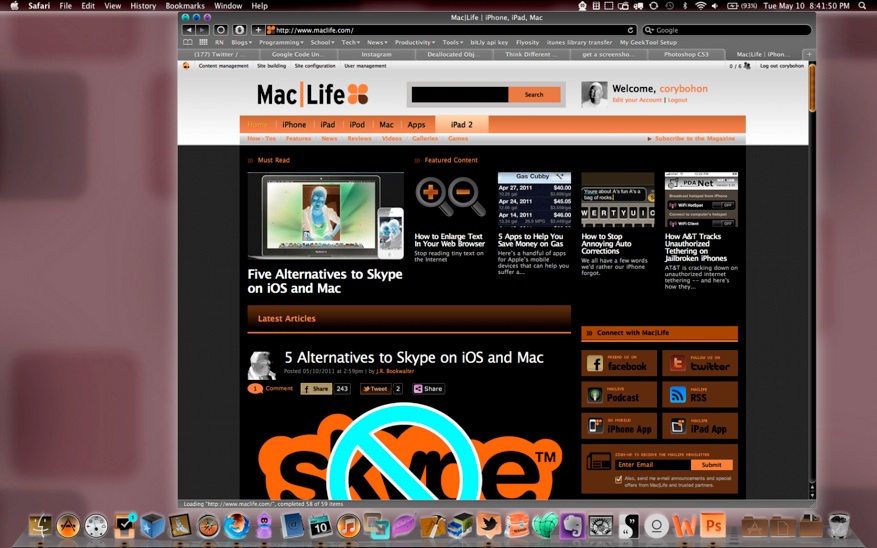Open Log out corybohon admin link
The height and width of the screenshot is (548, 877).
tap(782, 65)
